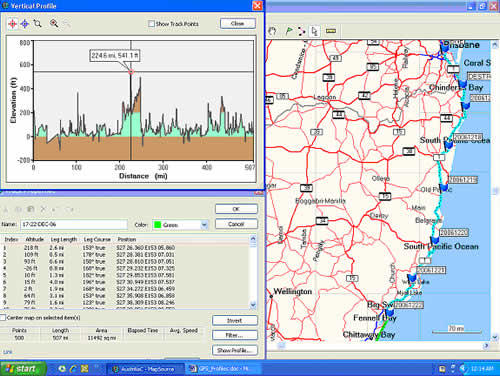Click the zoom in magnifier in Vertical Profile
The image size is (500, 376).
point(54,23)
